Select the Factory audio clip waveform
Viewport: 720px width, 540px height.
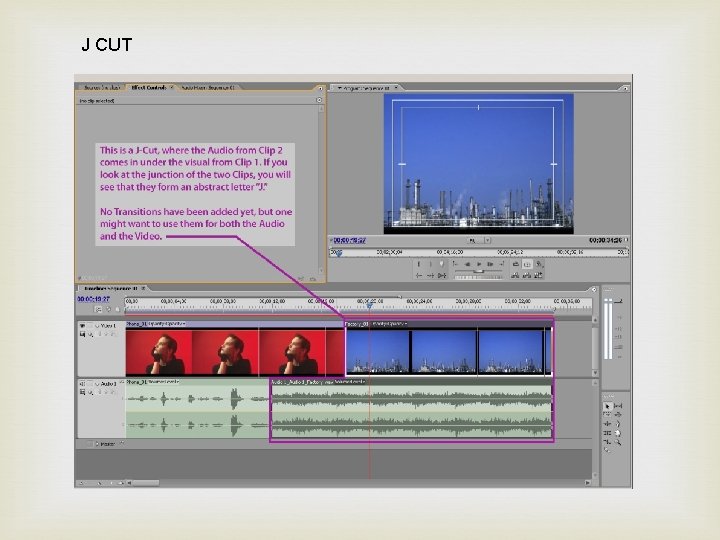411,411
